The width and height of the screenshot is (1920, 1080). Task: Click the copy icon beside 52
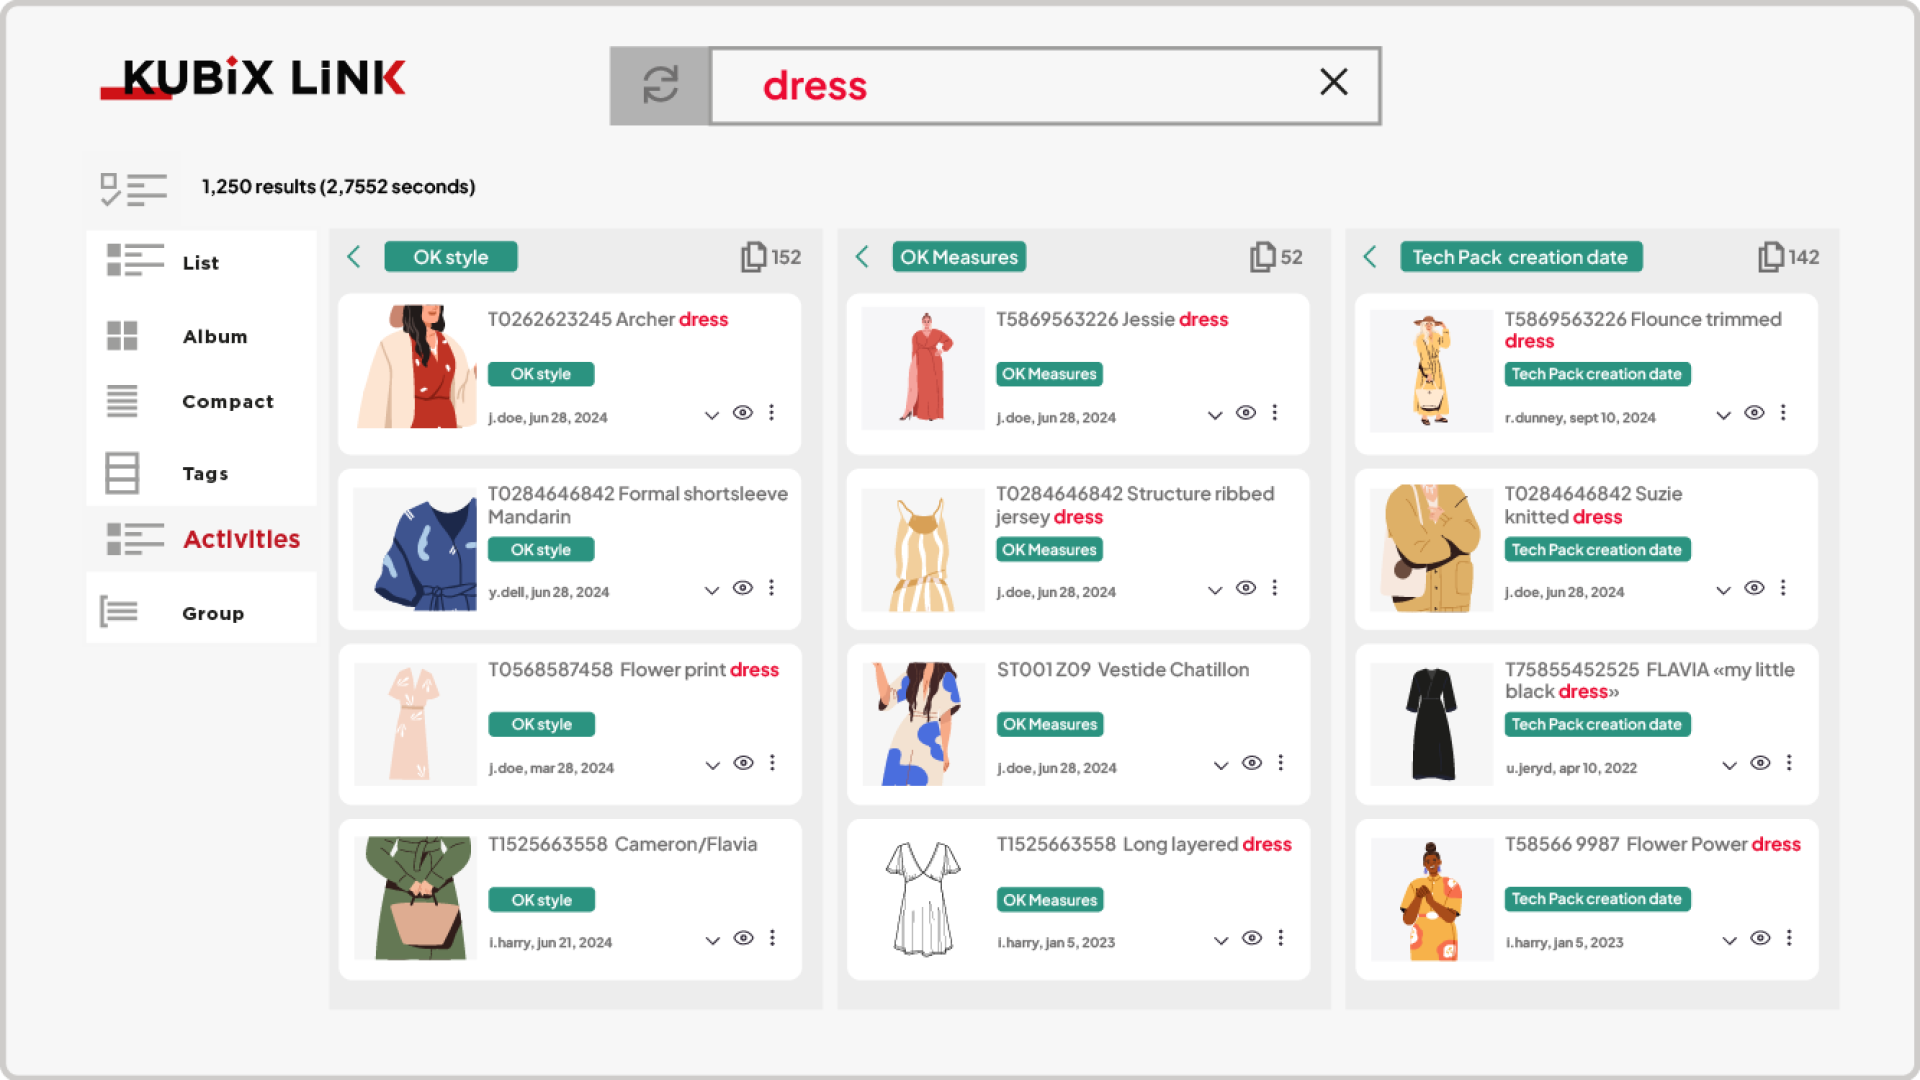[x=1262, y=257]
